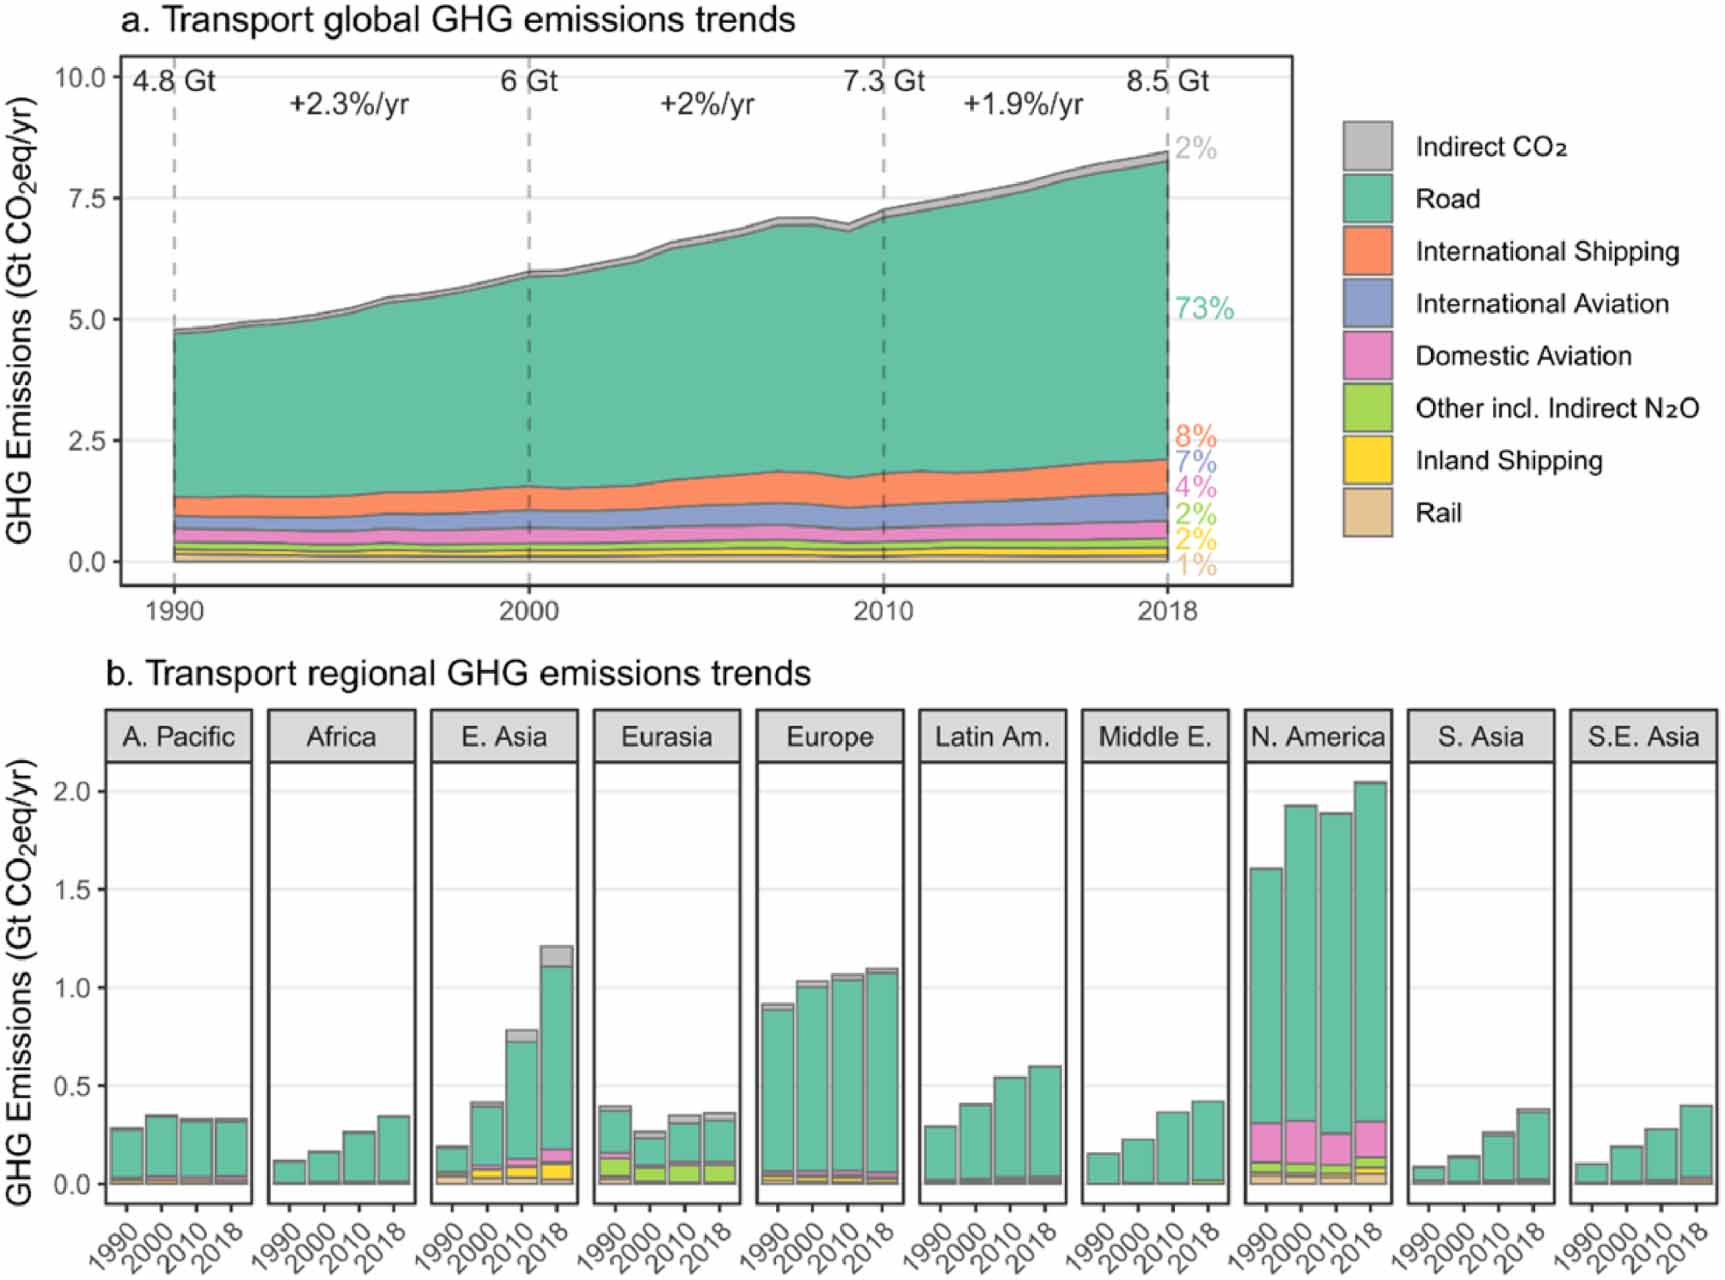Select the 'Road' legend label
This screenshot has height=1280, width=1725.
(1447, 199)
